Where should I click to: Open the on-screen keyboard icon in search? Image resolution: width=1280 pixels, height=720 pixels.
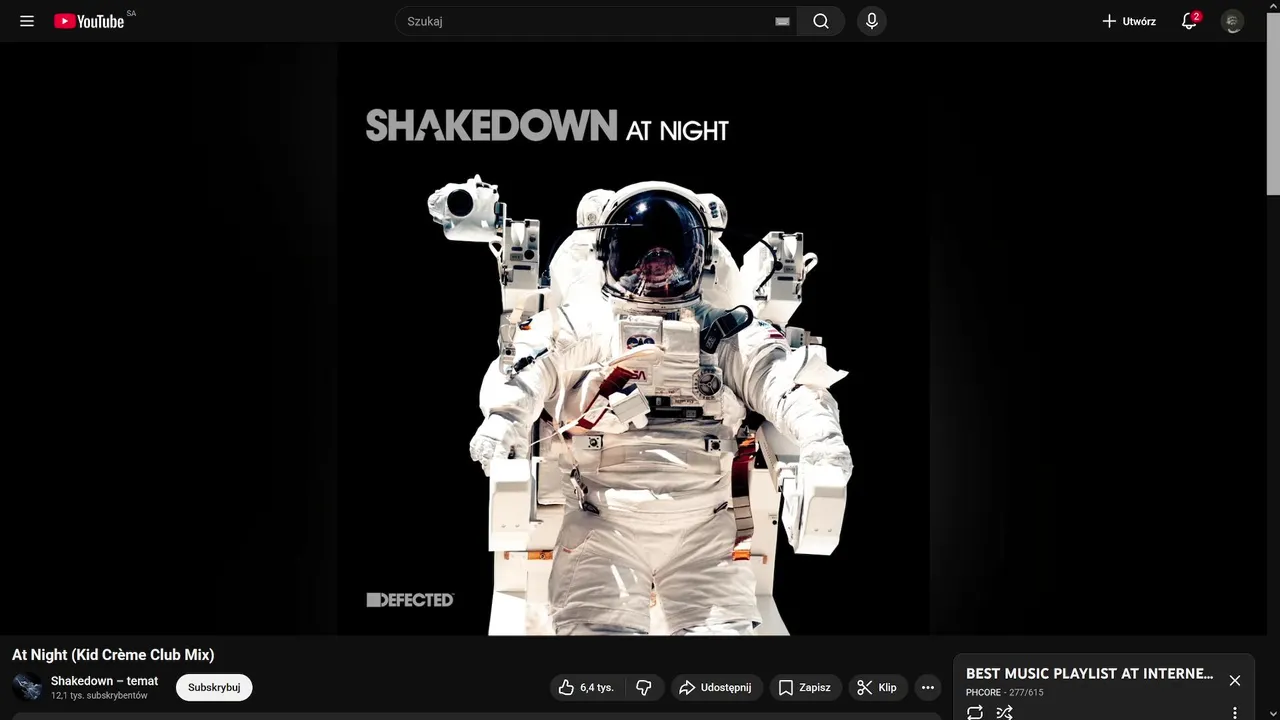pos(782,21)
